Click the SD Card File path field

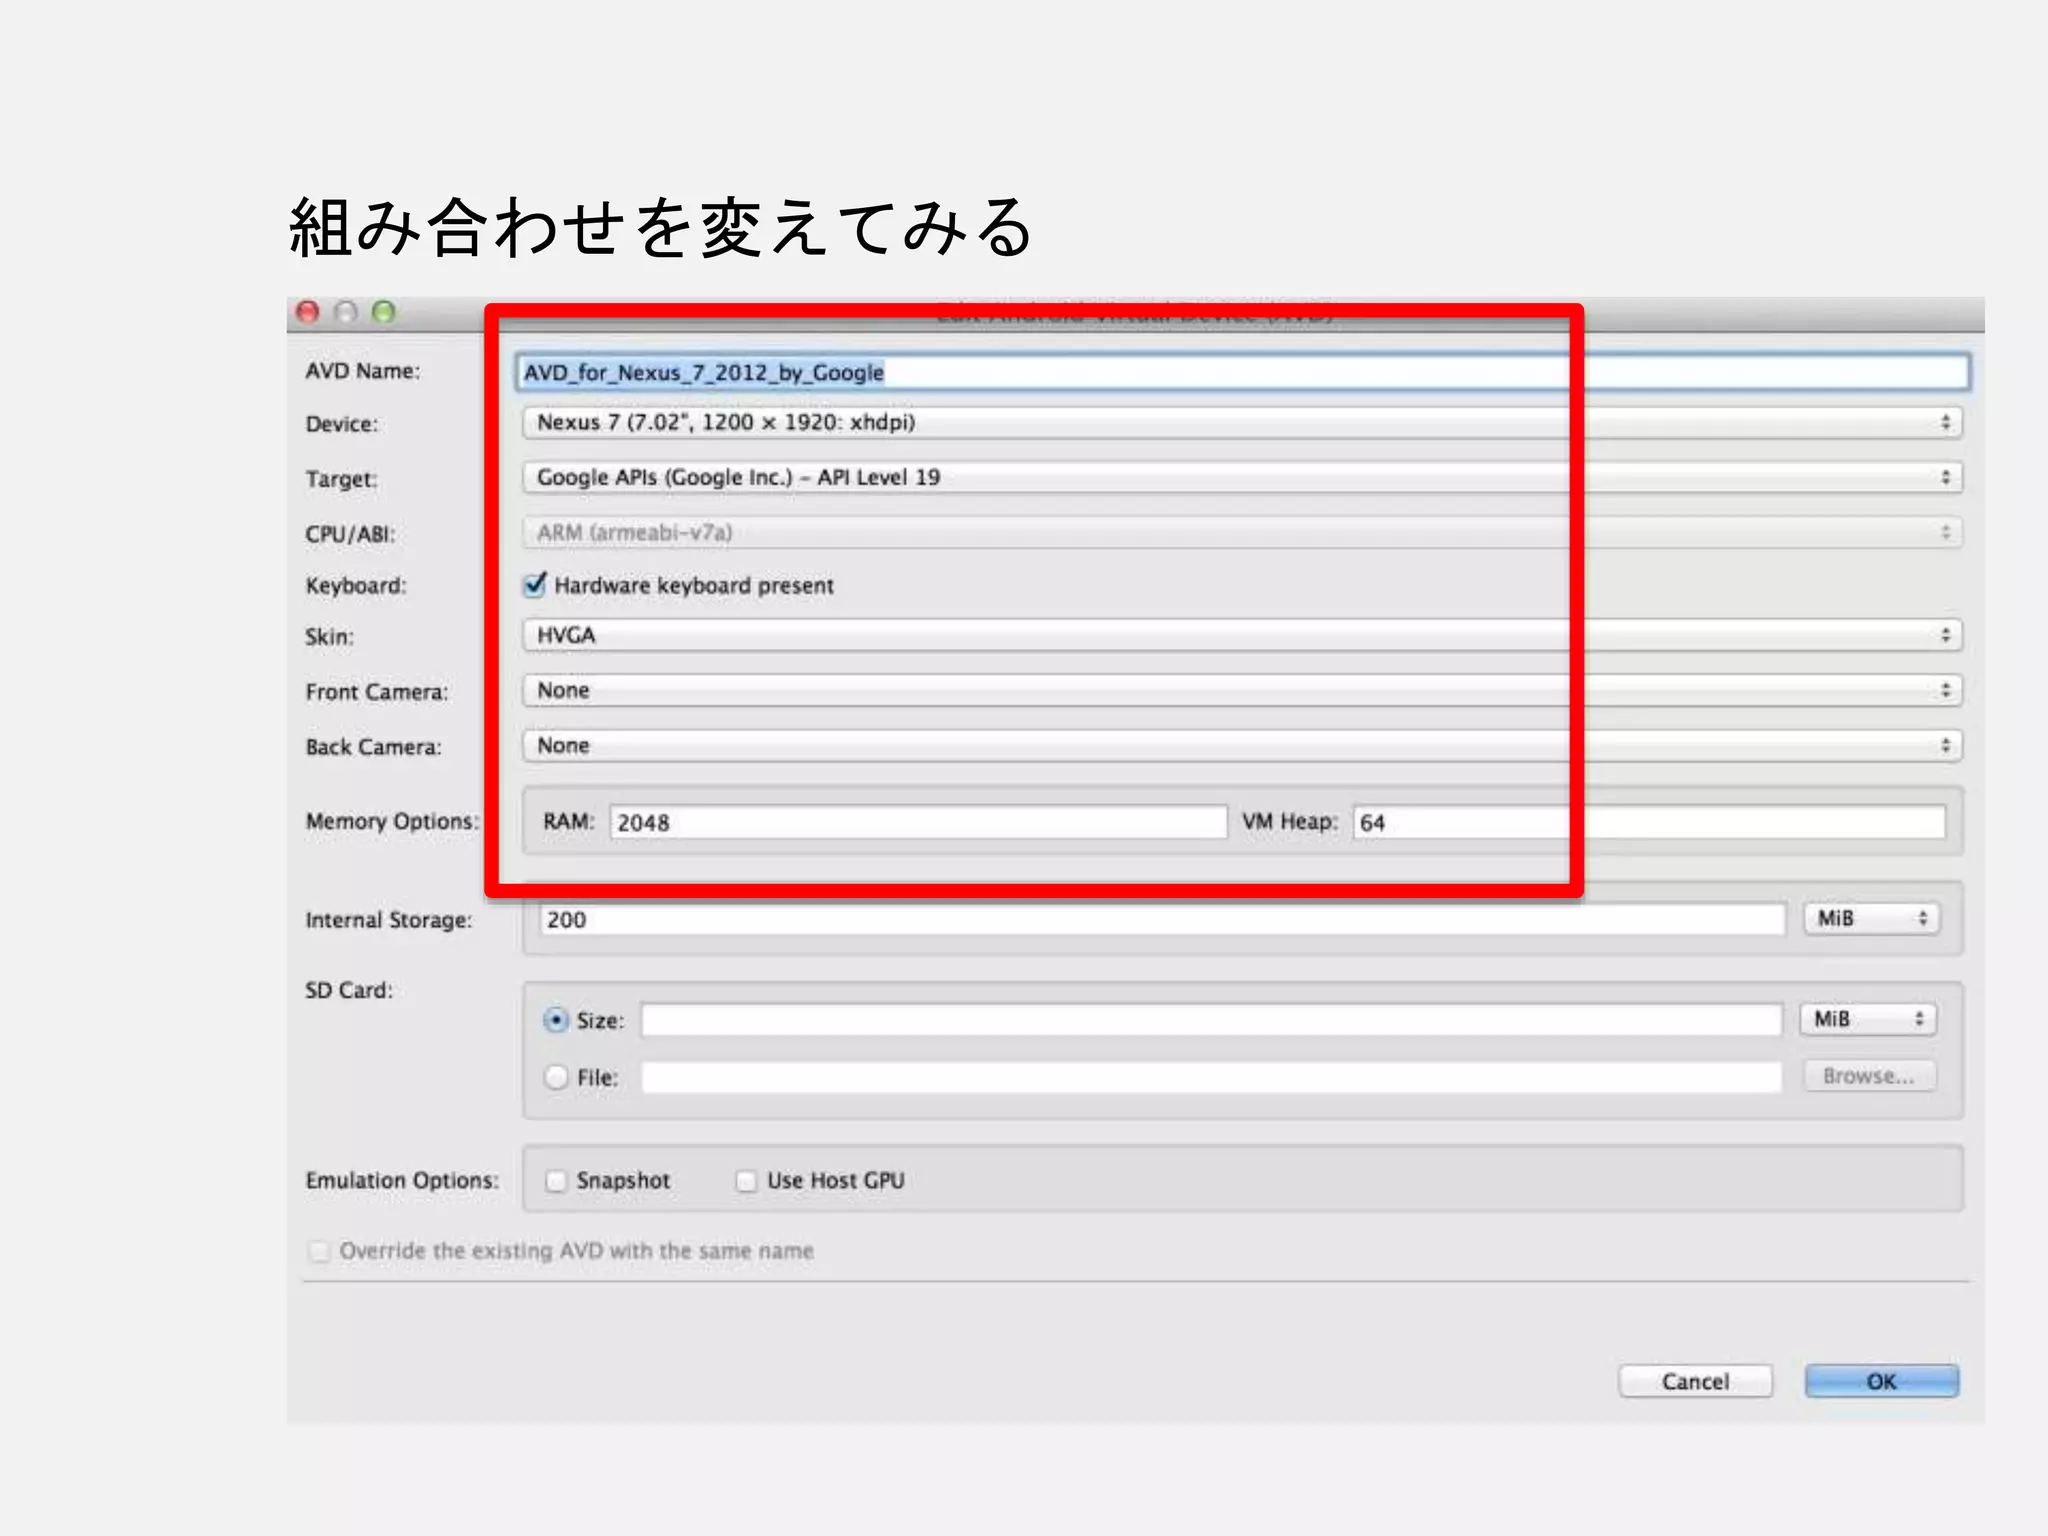pyautogui.click(x=1211, y=1077)
